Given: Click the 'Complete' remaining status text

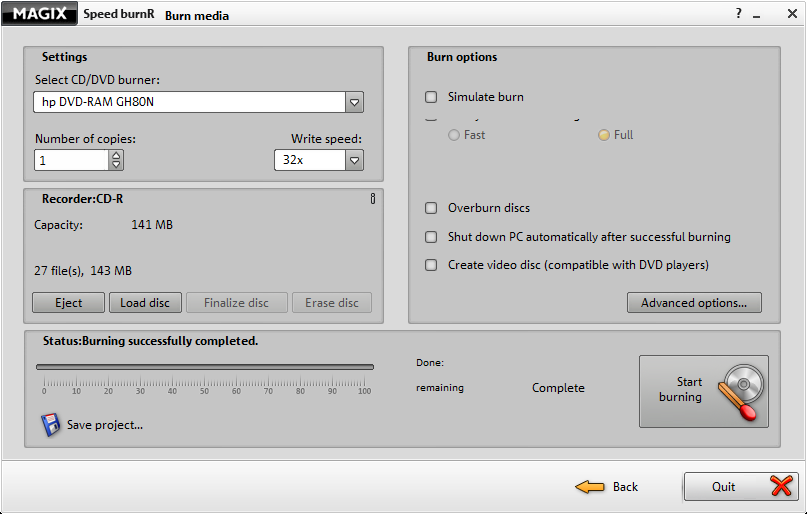Looking at the screenshot, I should click(x=558, y=388).
